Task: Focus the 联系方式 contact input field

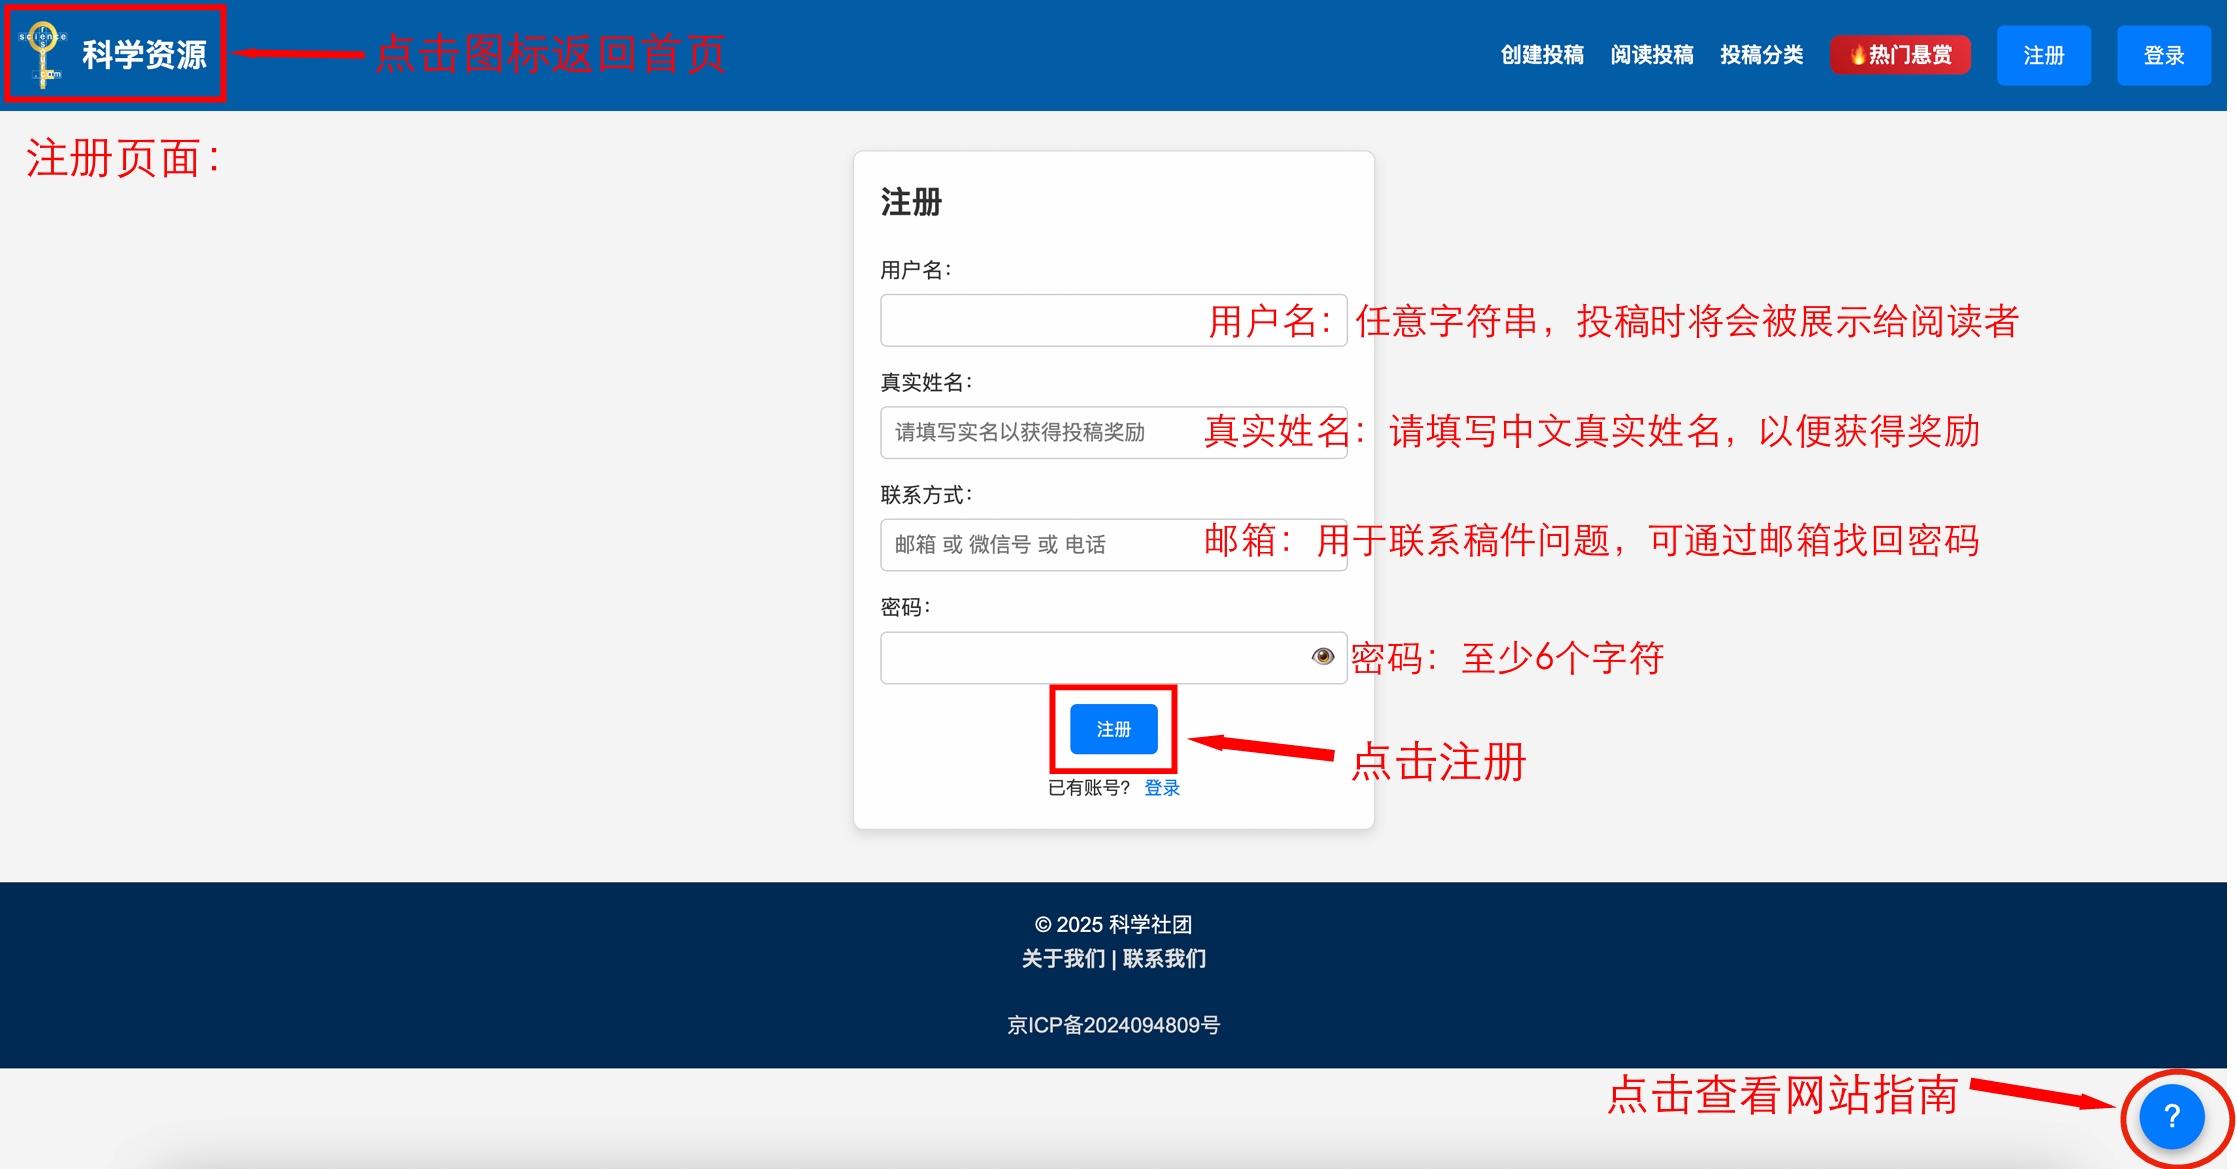Action: 1040,545
